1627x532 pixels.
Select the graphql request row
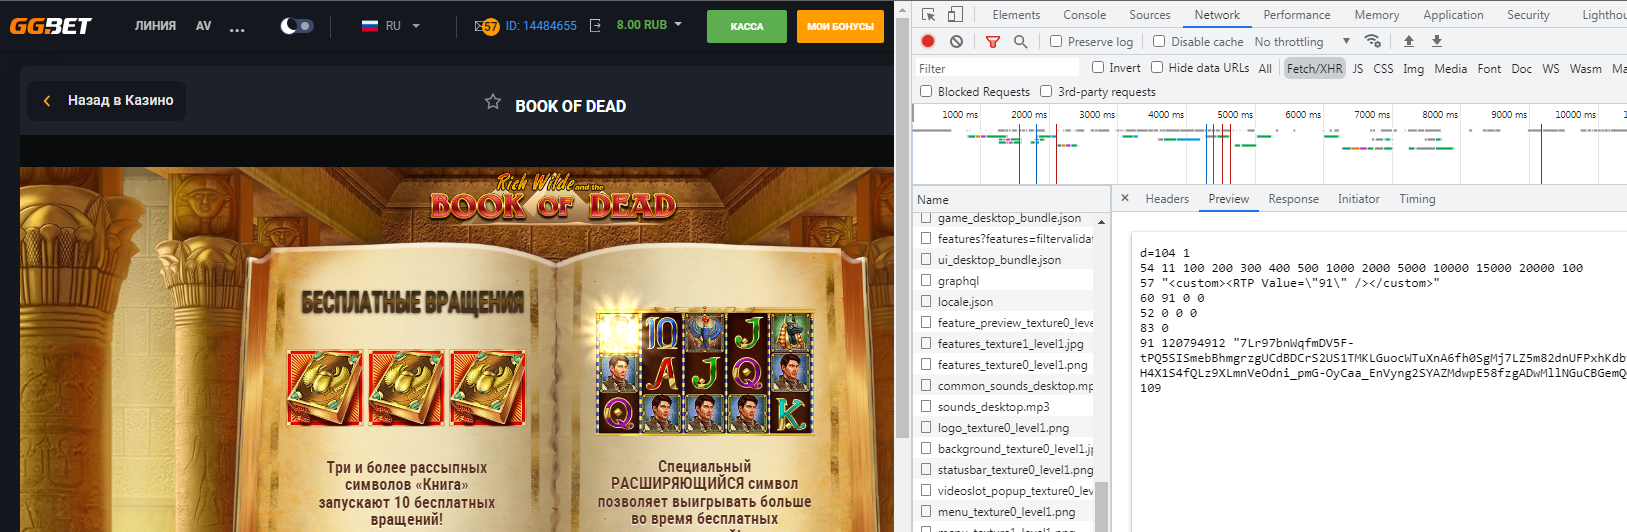[x=1004, y=281]
